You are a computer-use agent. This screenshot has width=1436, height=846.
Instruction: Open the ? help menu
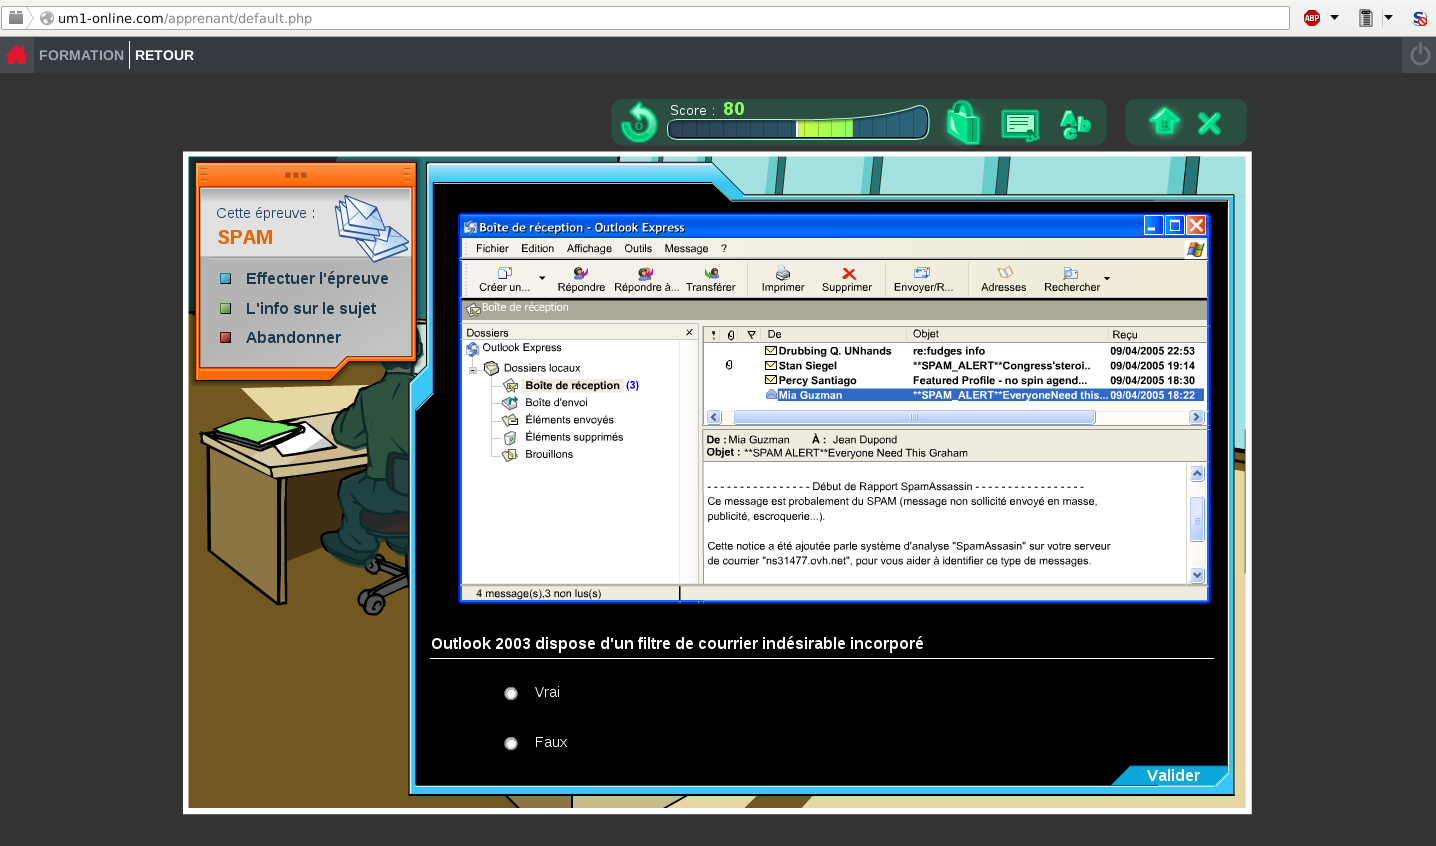coord(724,248)
